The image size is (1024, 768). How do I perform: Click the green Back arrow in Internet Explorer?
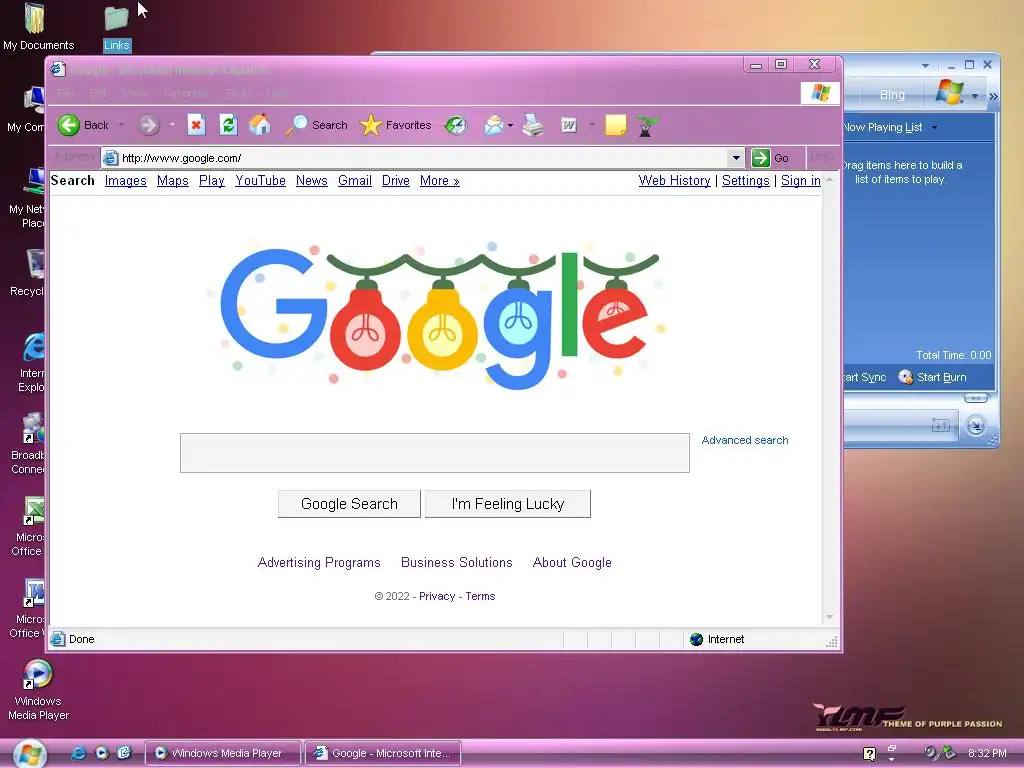[69, 125]
